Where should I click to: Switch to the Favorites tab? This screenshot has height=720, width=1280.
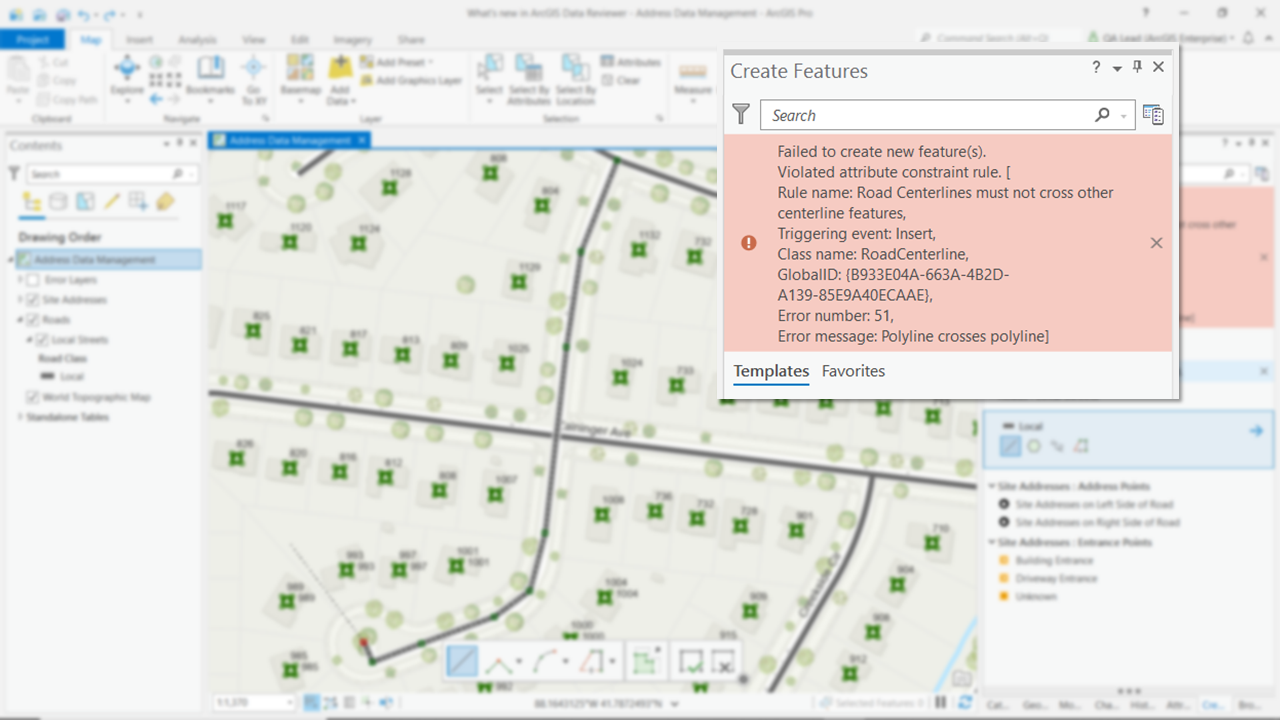(x=853, y=371)
